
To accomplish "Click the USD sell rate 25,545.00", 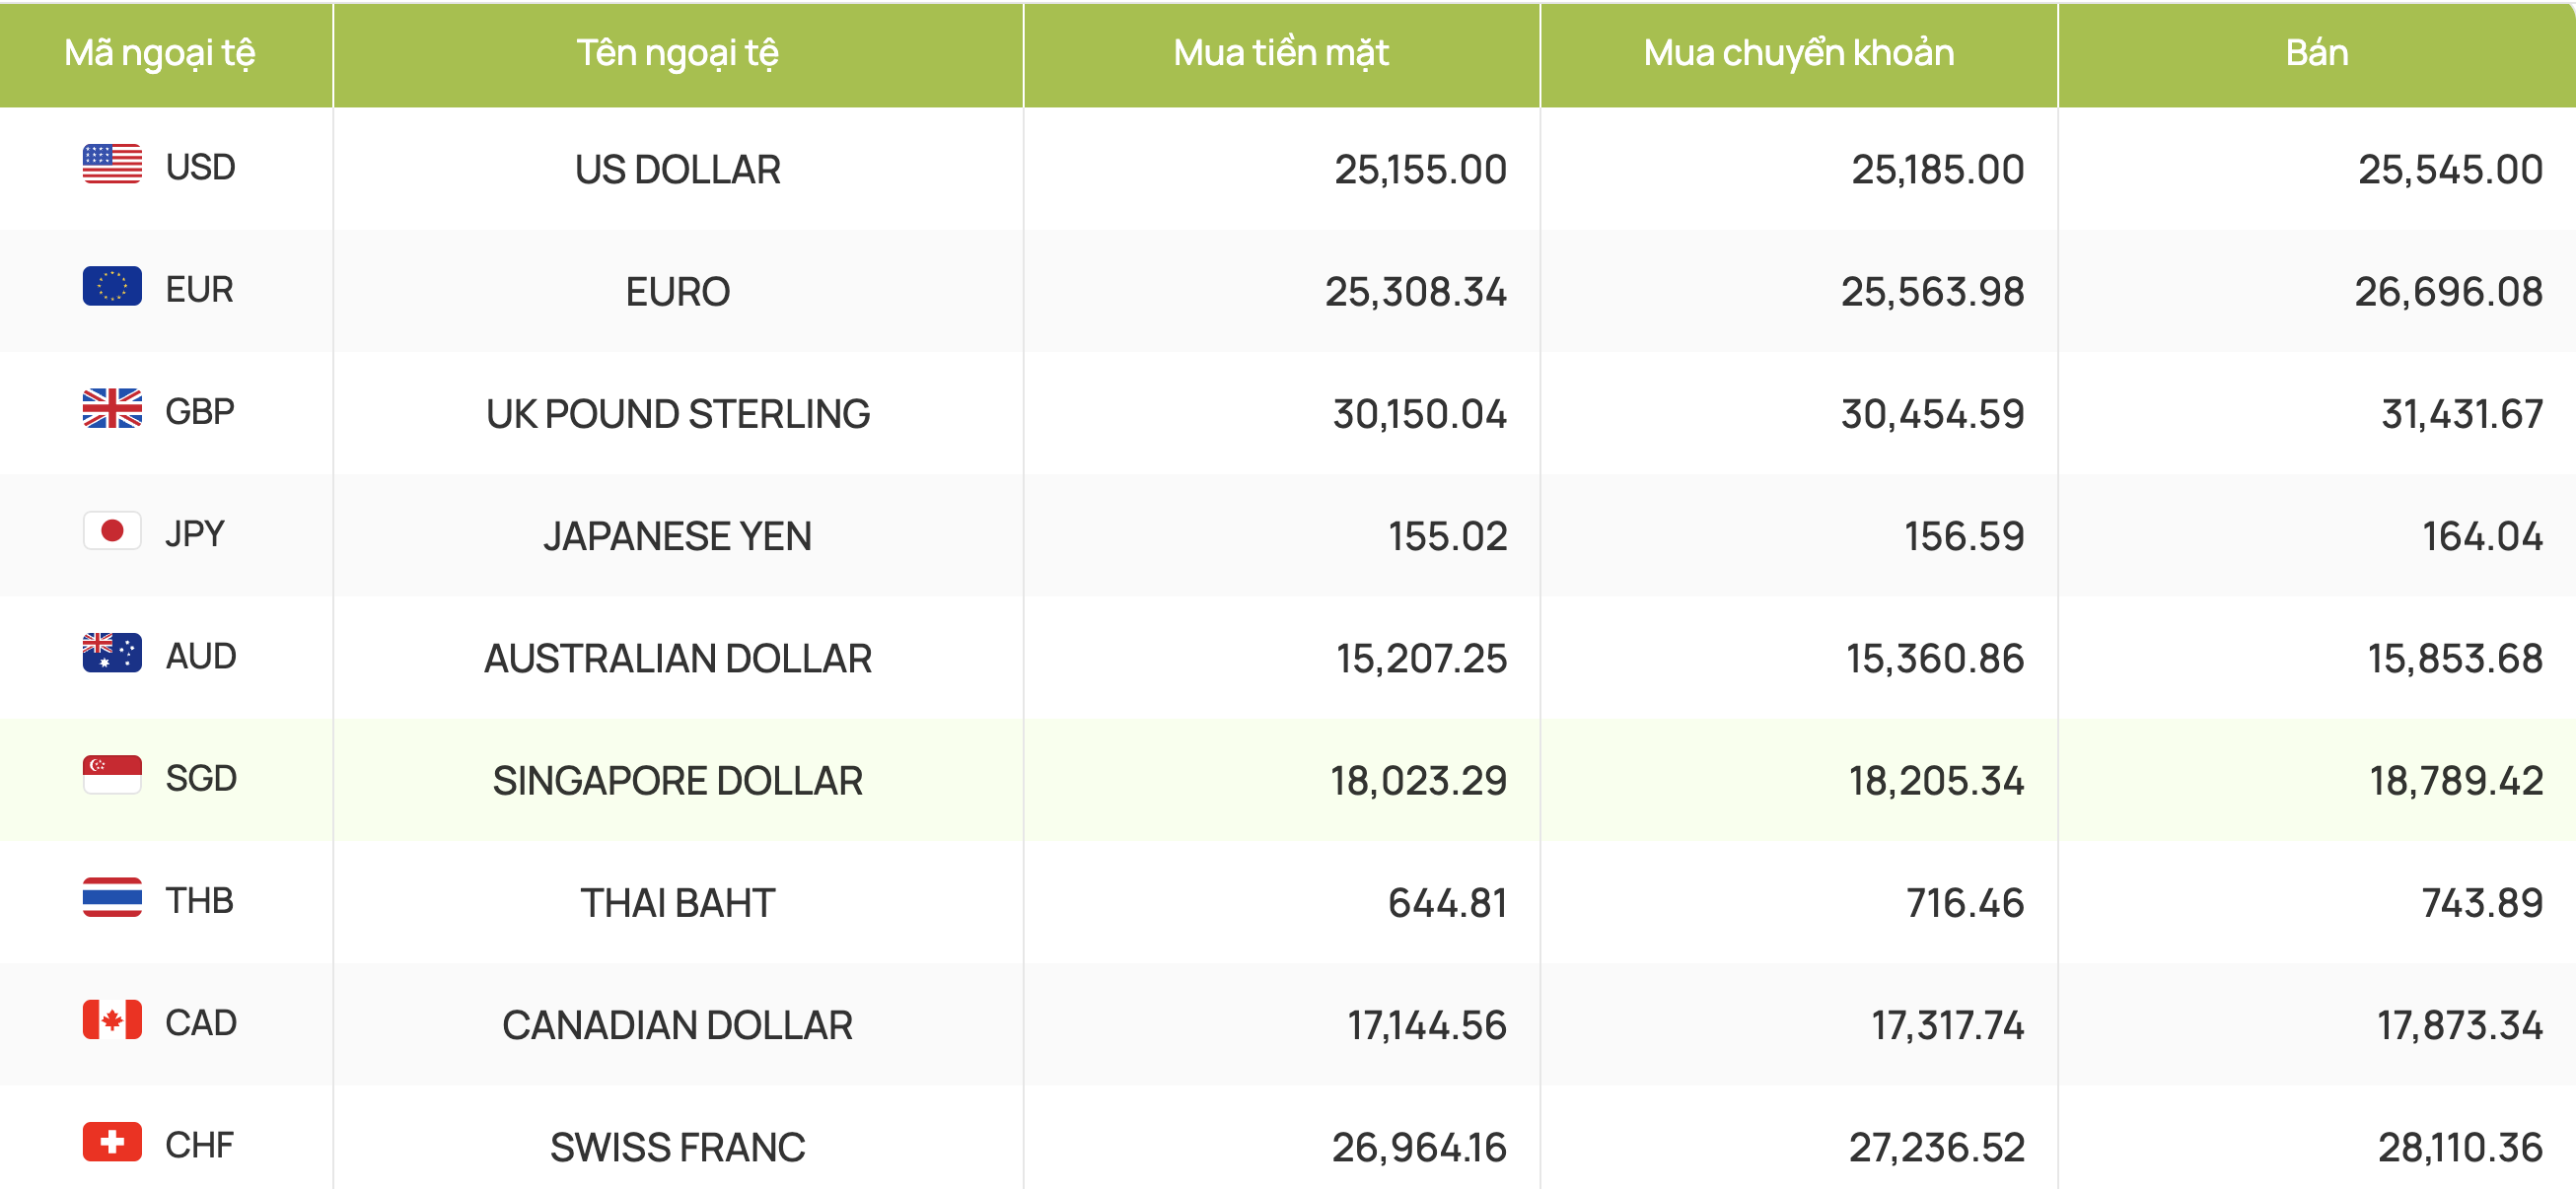I will coord(2450,170).
